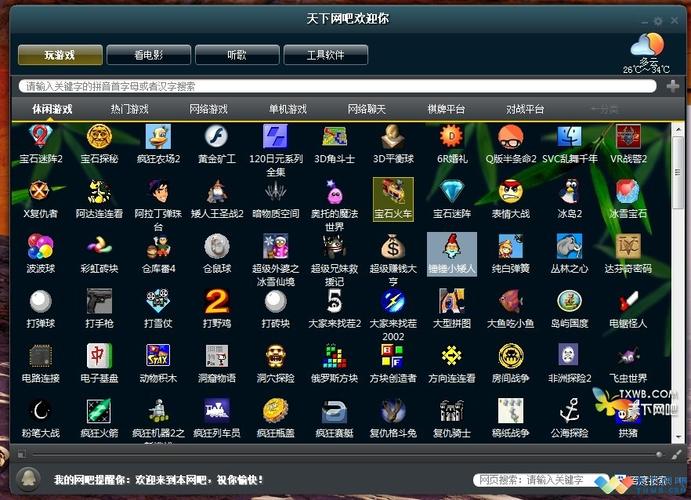The image size is (691, 500).
Task: Launch the 疯狂瓶盖 bottle cap icon
Action: click(275, 411)
